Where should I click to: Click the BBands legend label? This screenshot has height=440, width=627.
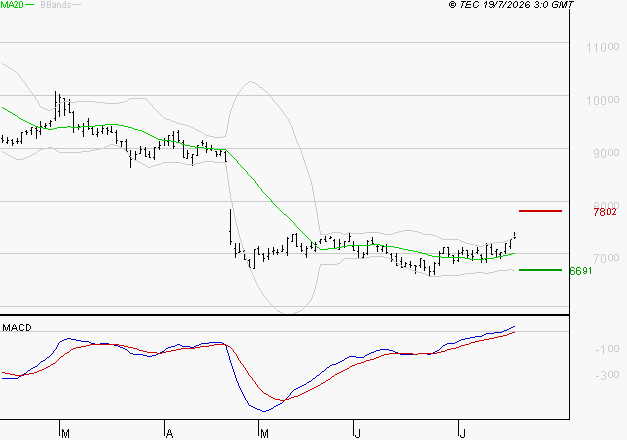click(x=56, y=5)
